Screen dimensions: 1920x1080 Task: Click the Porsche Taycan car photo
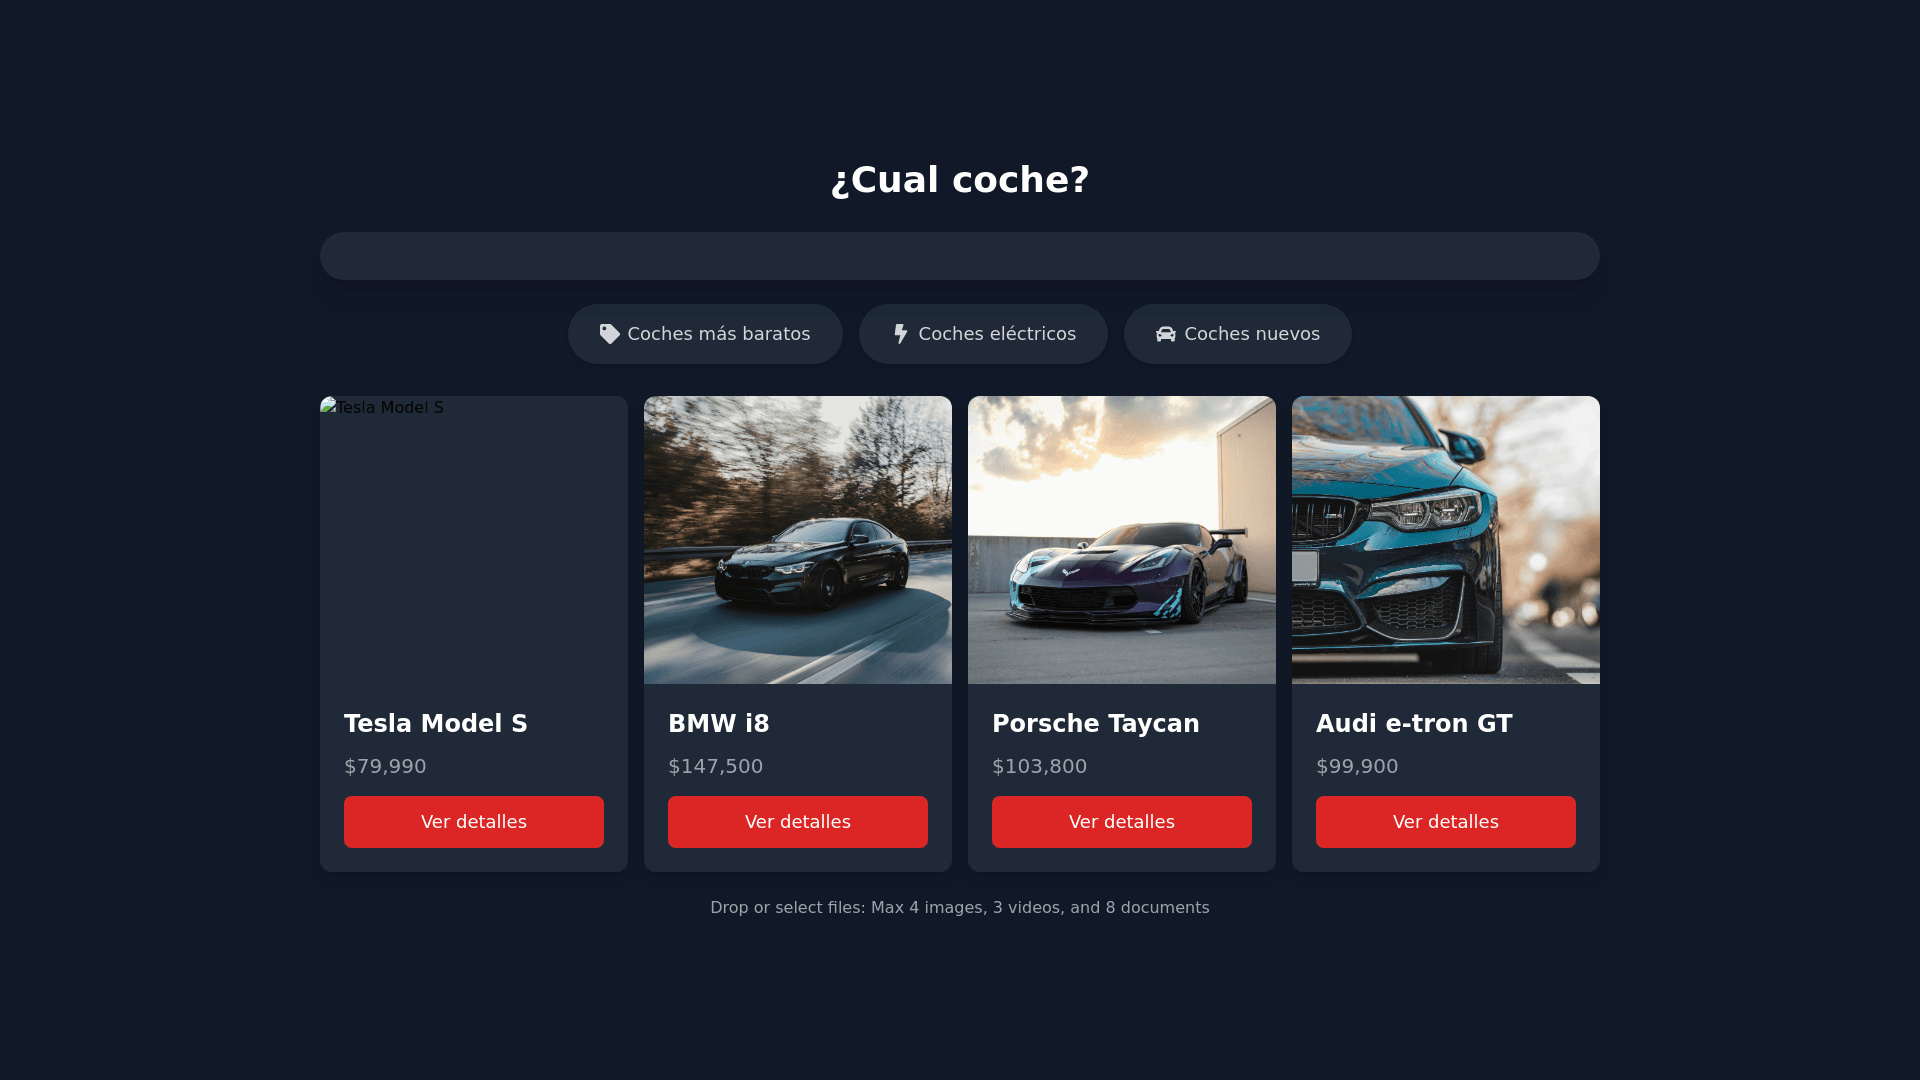1122,540
